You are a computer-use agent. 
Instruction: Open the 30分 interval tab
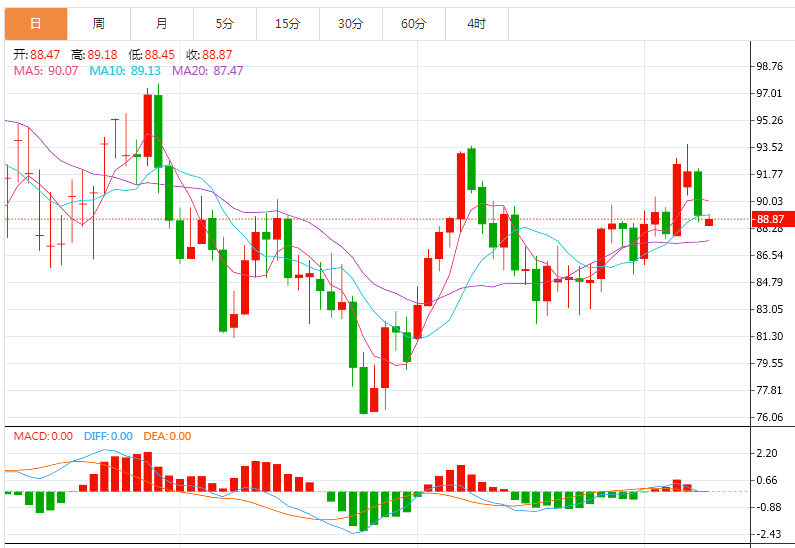(x=350, y=24)
